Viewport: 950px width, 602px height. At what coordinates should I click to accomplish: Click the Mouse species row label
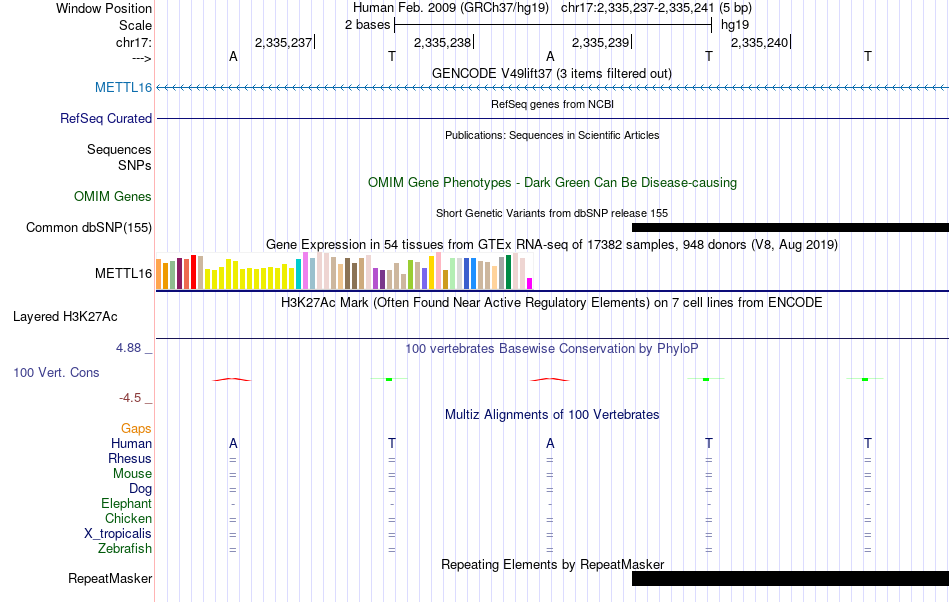[x=132, y=474]
